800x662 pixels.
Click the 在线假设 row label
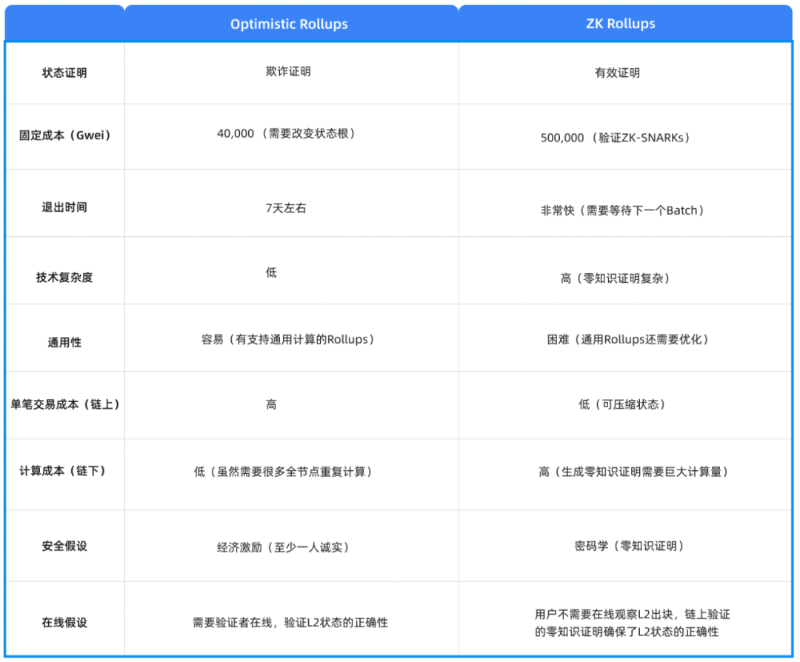pyautogui.click(x=64, y=618)
